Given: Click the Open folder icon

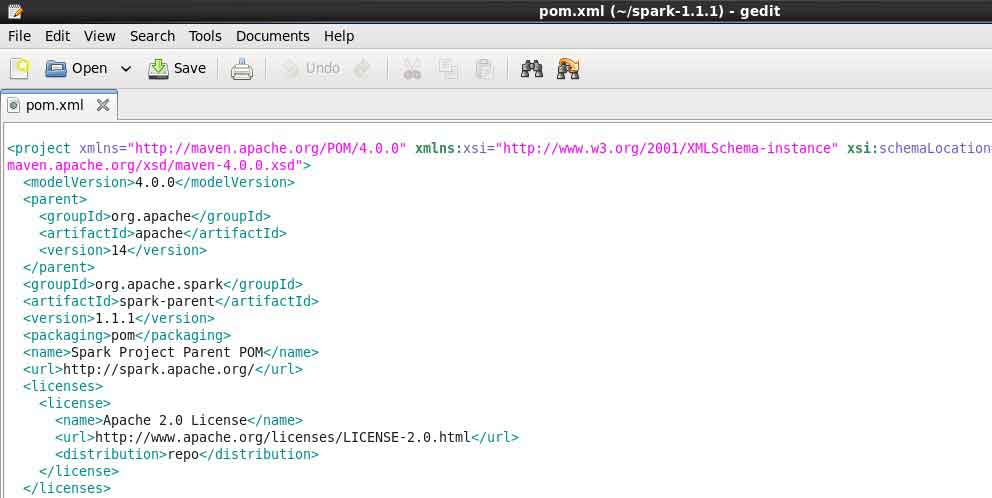Looking at the screenshot, I should click(56, 68).
